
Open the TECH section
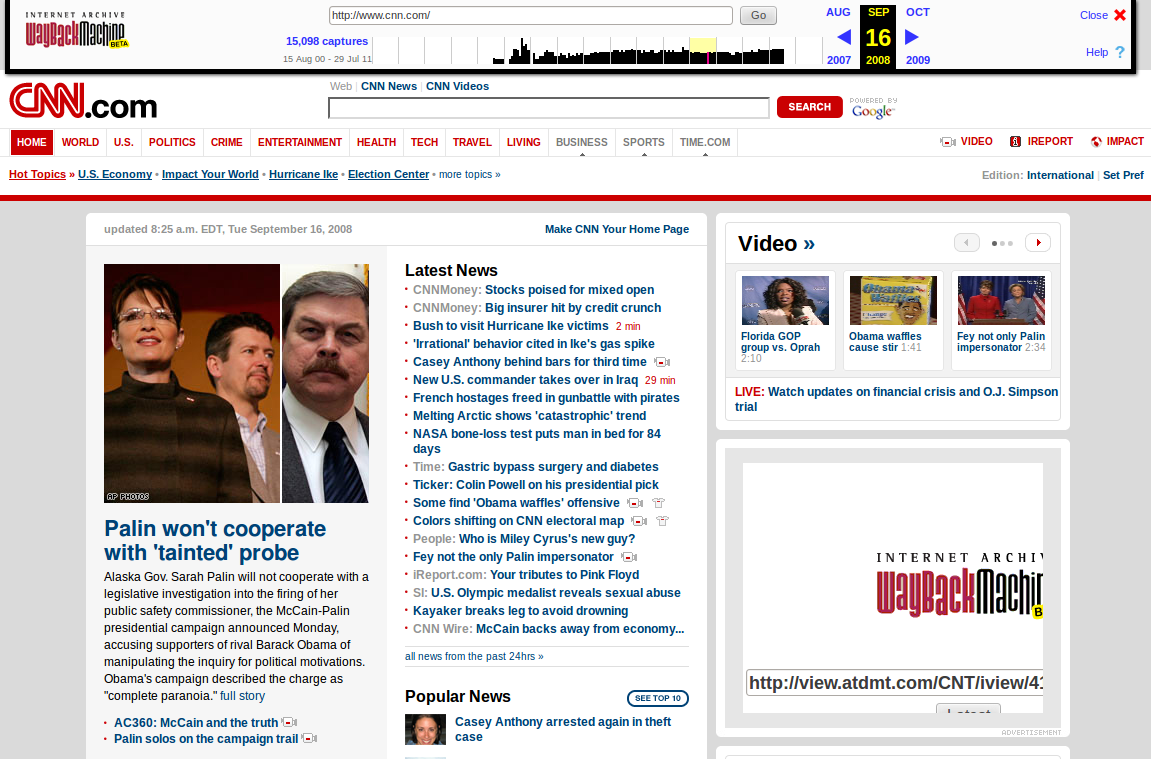[424, 142]
